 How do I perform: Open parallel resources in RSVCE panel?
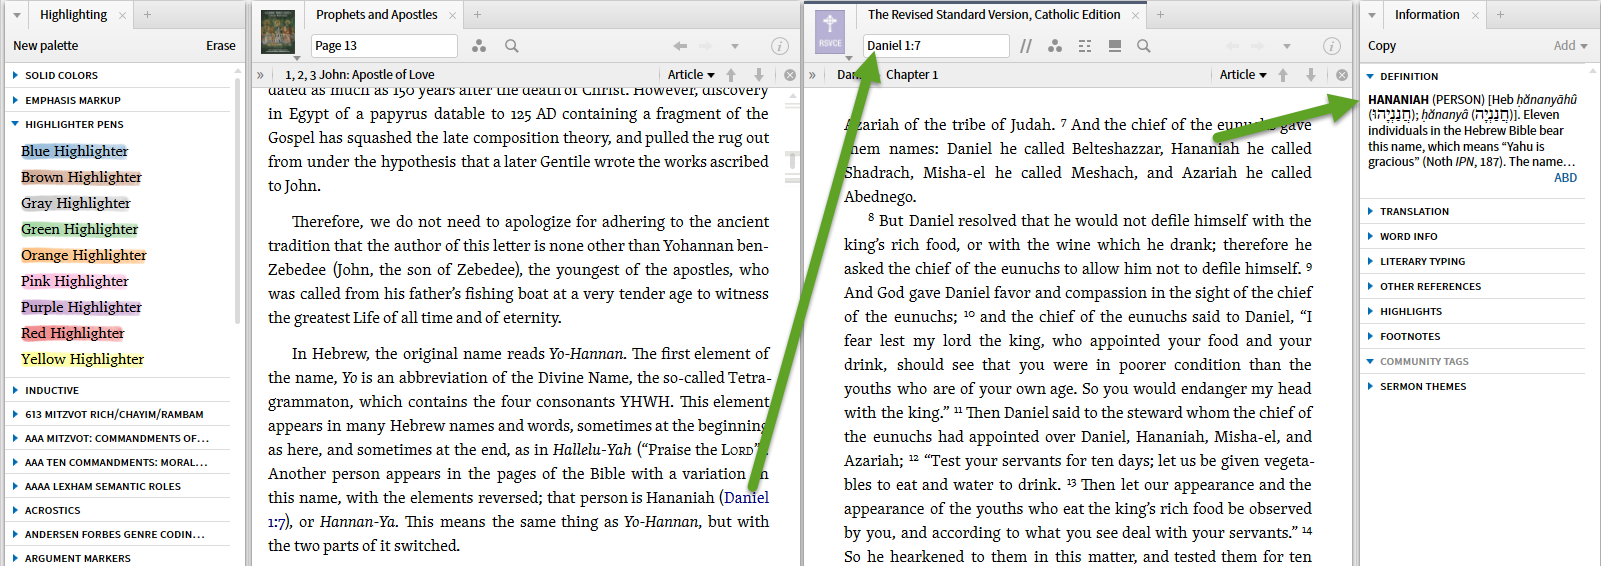pos(1026,46)
